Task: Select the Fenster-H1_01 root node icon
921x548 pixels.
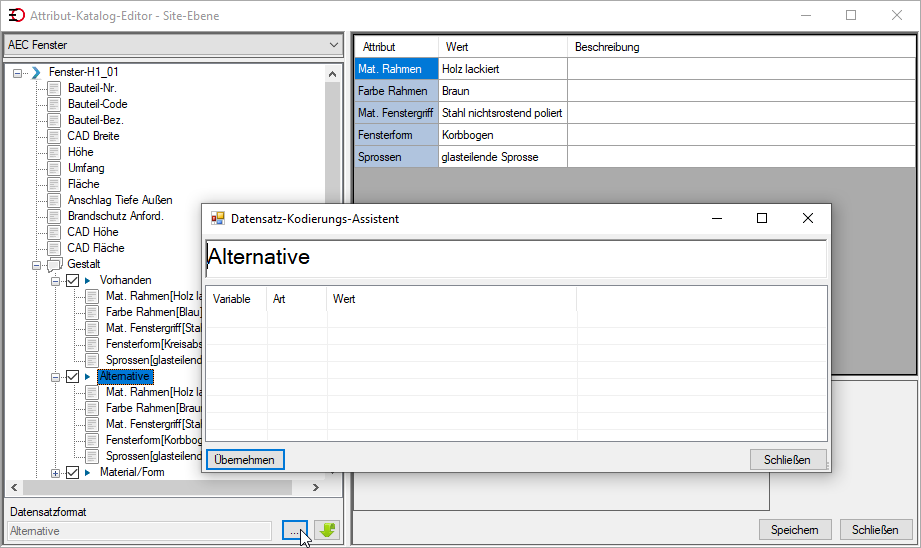Action: pos(36,72)
